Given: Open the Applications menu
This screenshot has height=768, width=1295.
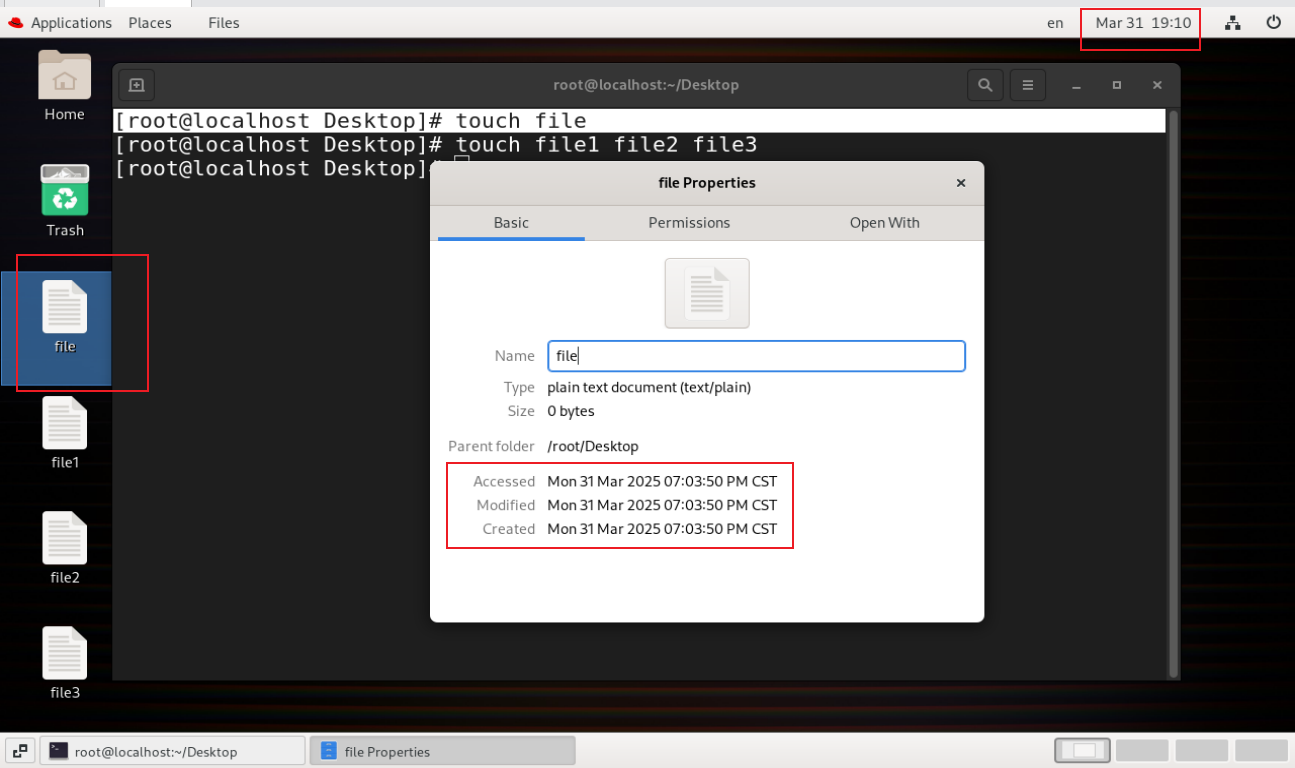Looking at the screenshot, I should (71, 22).
